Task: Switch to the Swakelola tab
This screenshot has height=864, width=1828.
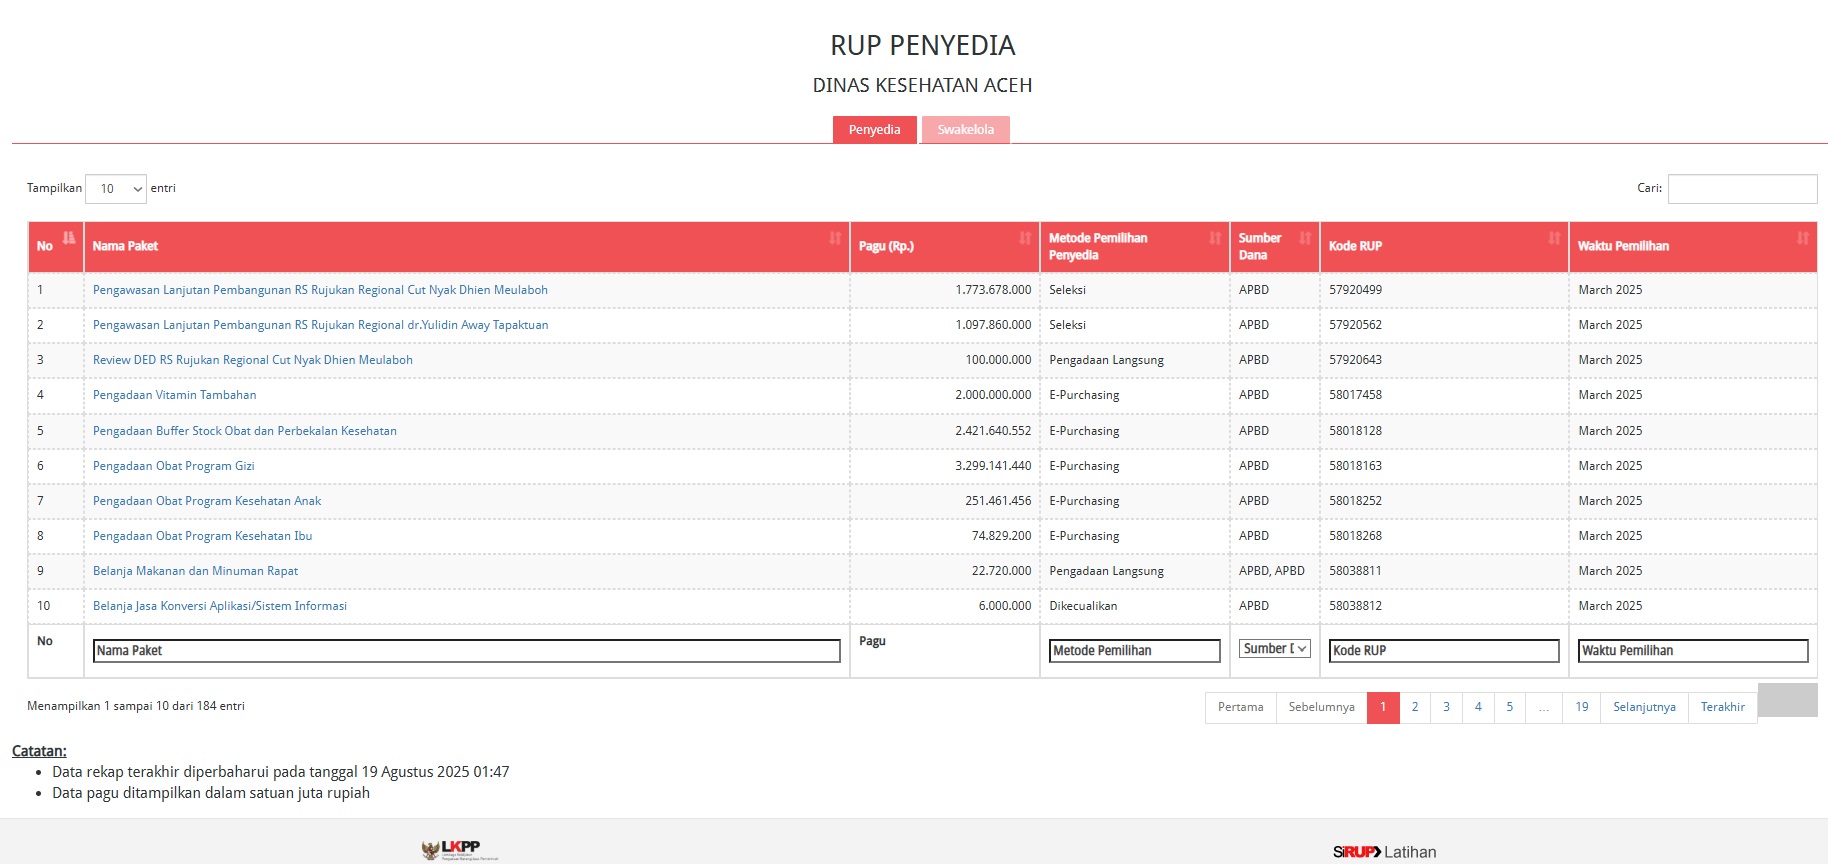Action: 965,130
